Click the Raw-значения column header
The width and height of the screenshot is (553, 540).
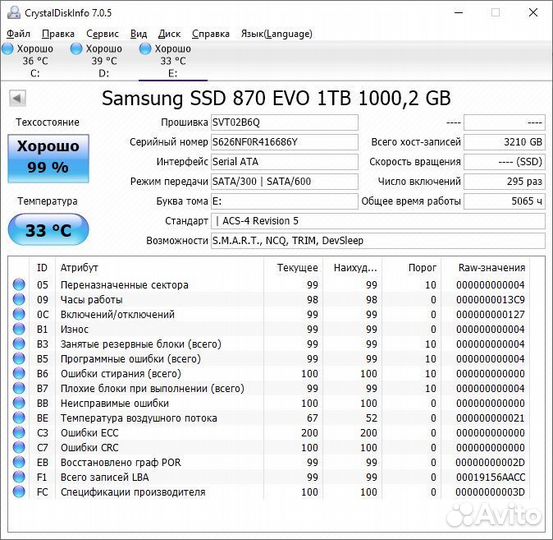click(x=486, y=267)
